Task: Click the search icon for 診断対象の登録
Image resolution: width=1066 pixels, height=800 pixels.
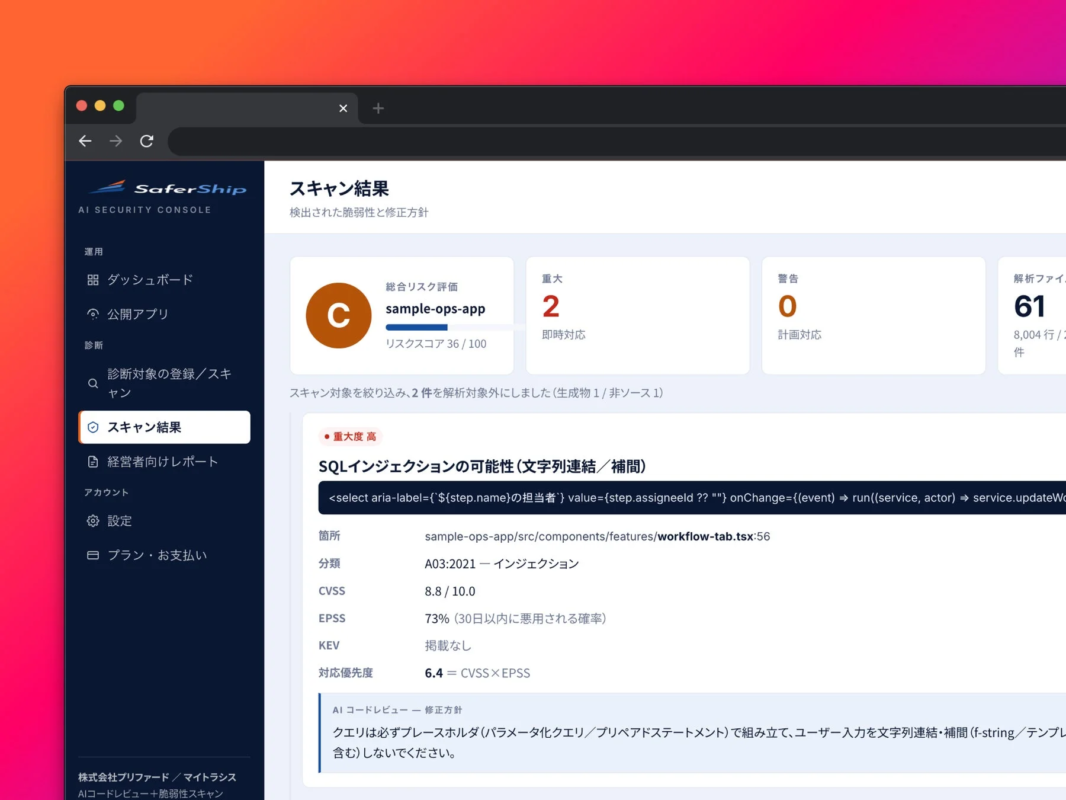Action: pos(92,383)
